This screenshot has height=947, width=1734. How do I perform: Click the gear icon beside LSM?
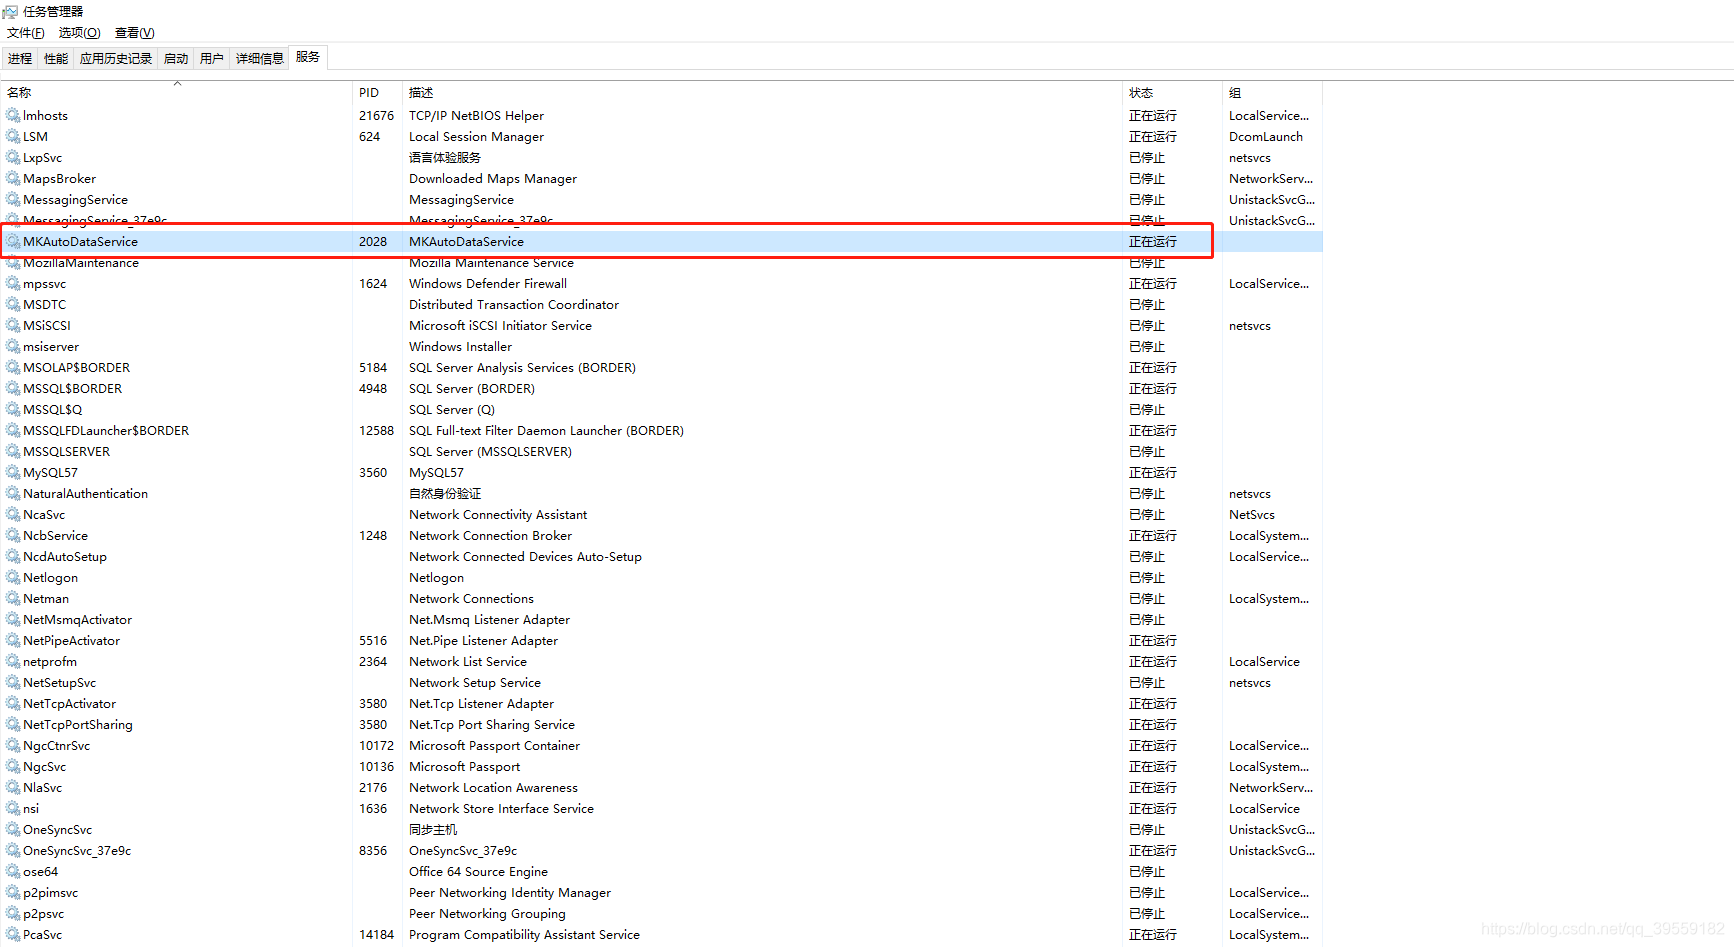tap(13, 136)
